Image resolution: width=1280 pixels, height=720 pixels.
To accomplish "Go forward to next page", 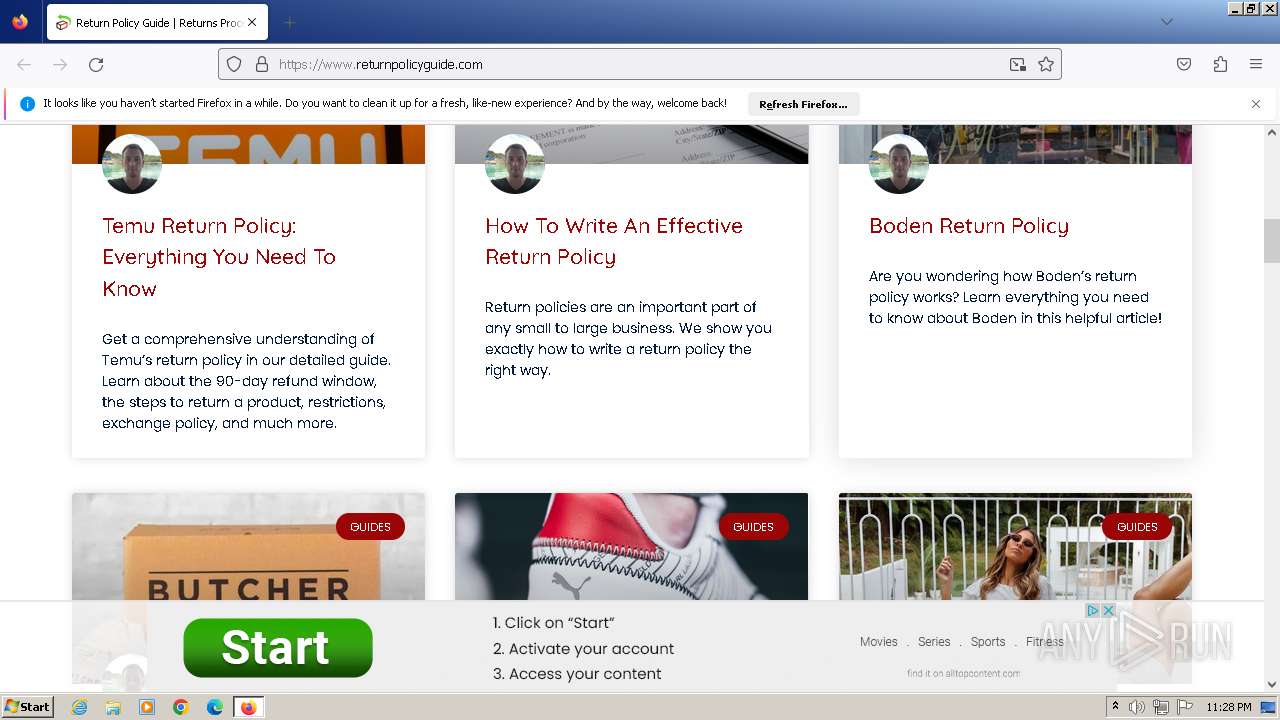I will [60, 64].
